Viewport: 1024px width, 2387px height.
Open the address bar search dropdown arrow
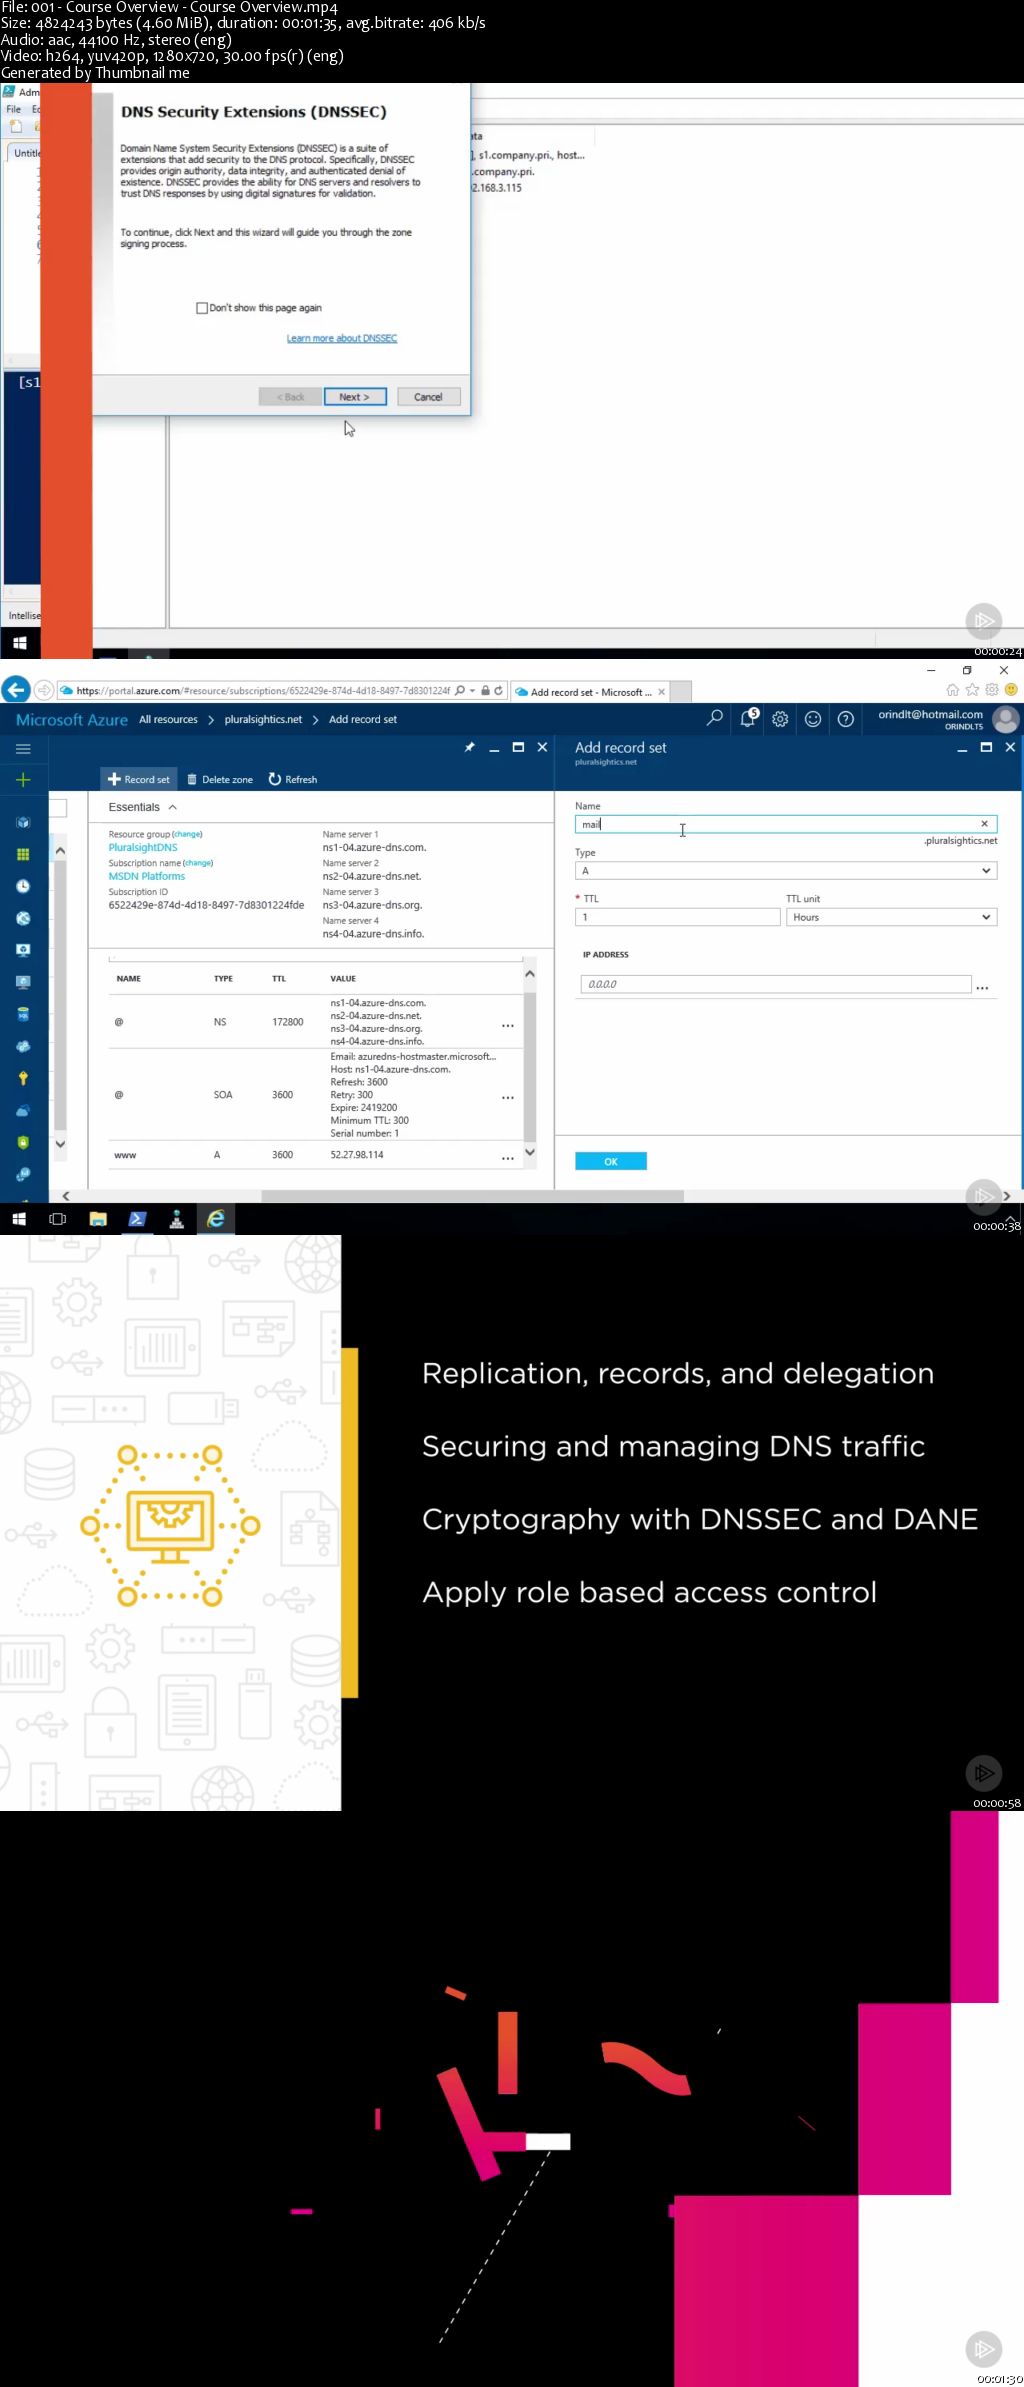(472, 690)
